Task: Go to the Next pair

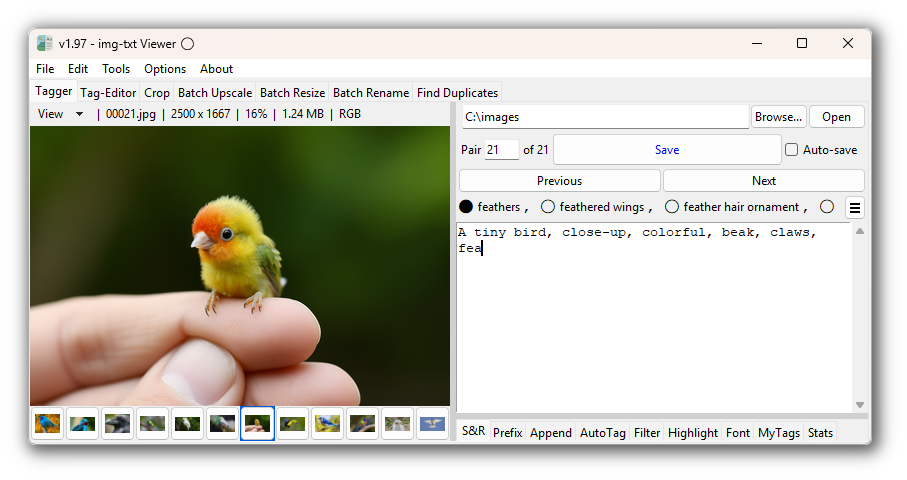Action: tap(764, 181)
